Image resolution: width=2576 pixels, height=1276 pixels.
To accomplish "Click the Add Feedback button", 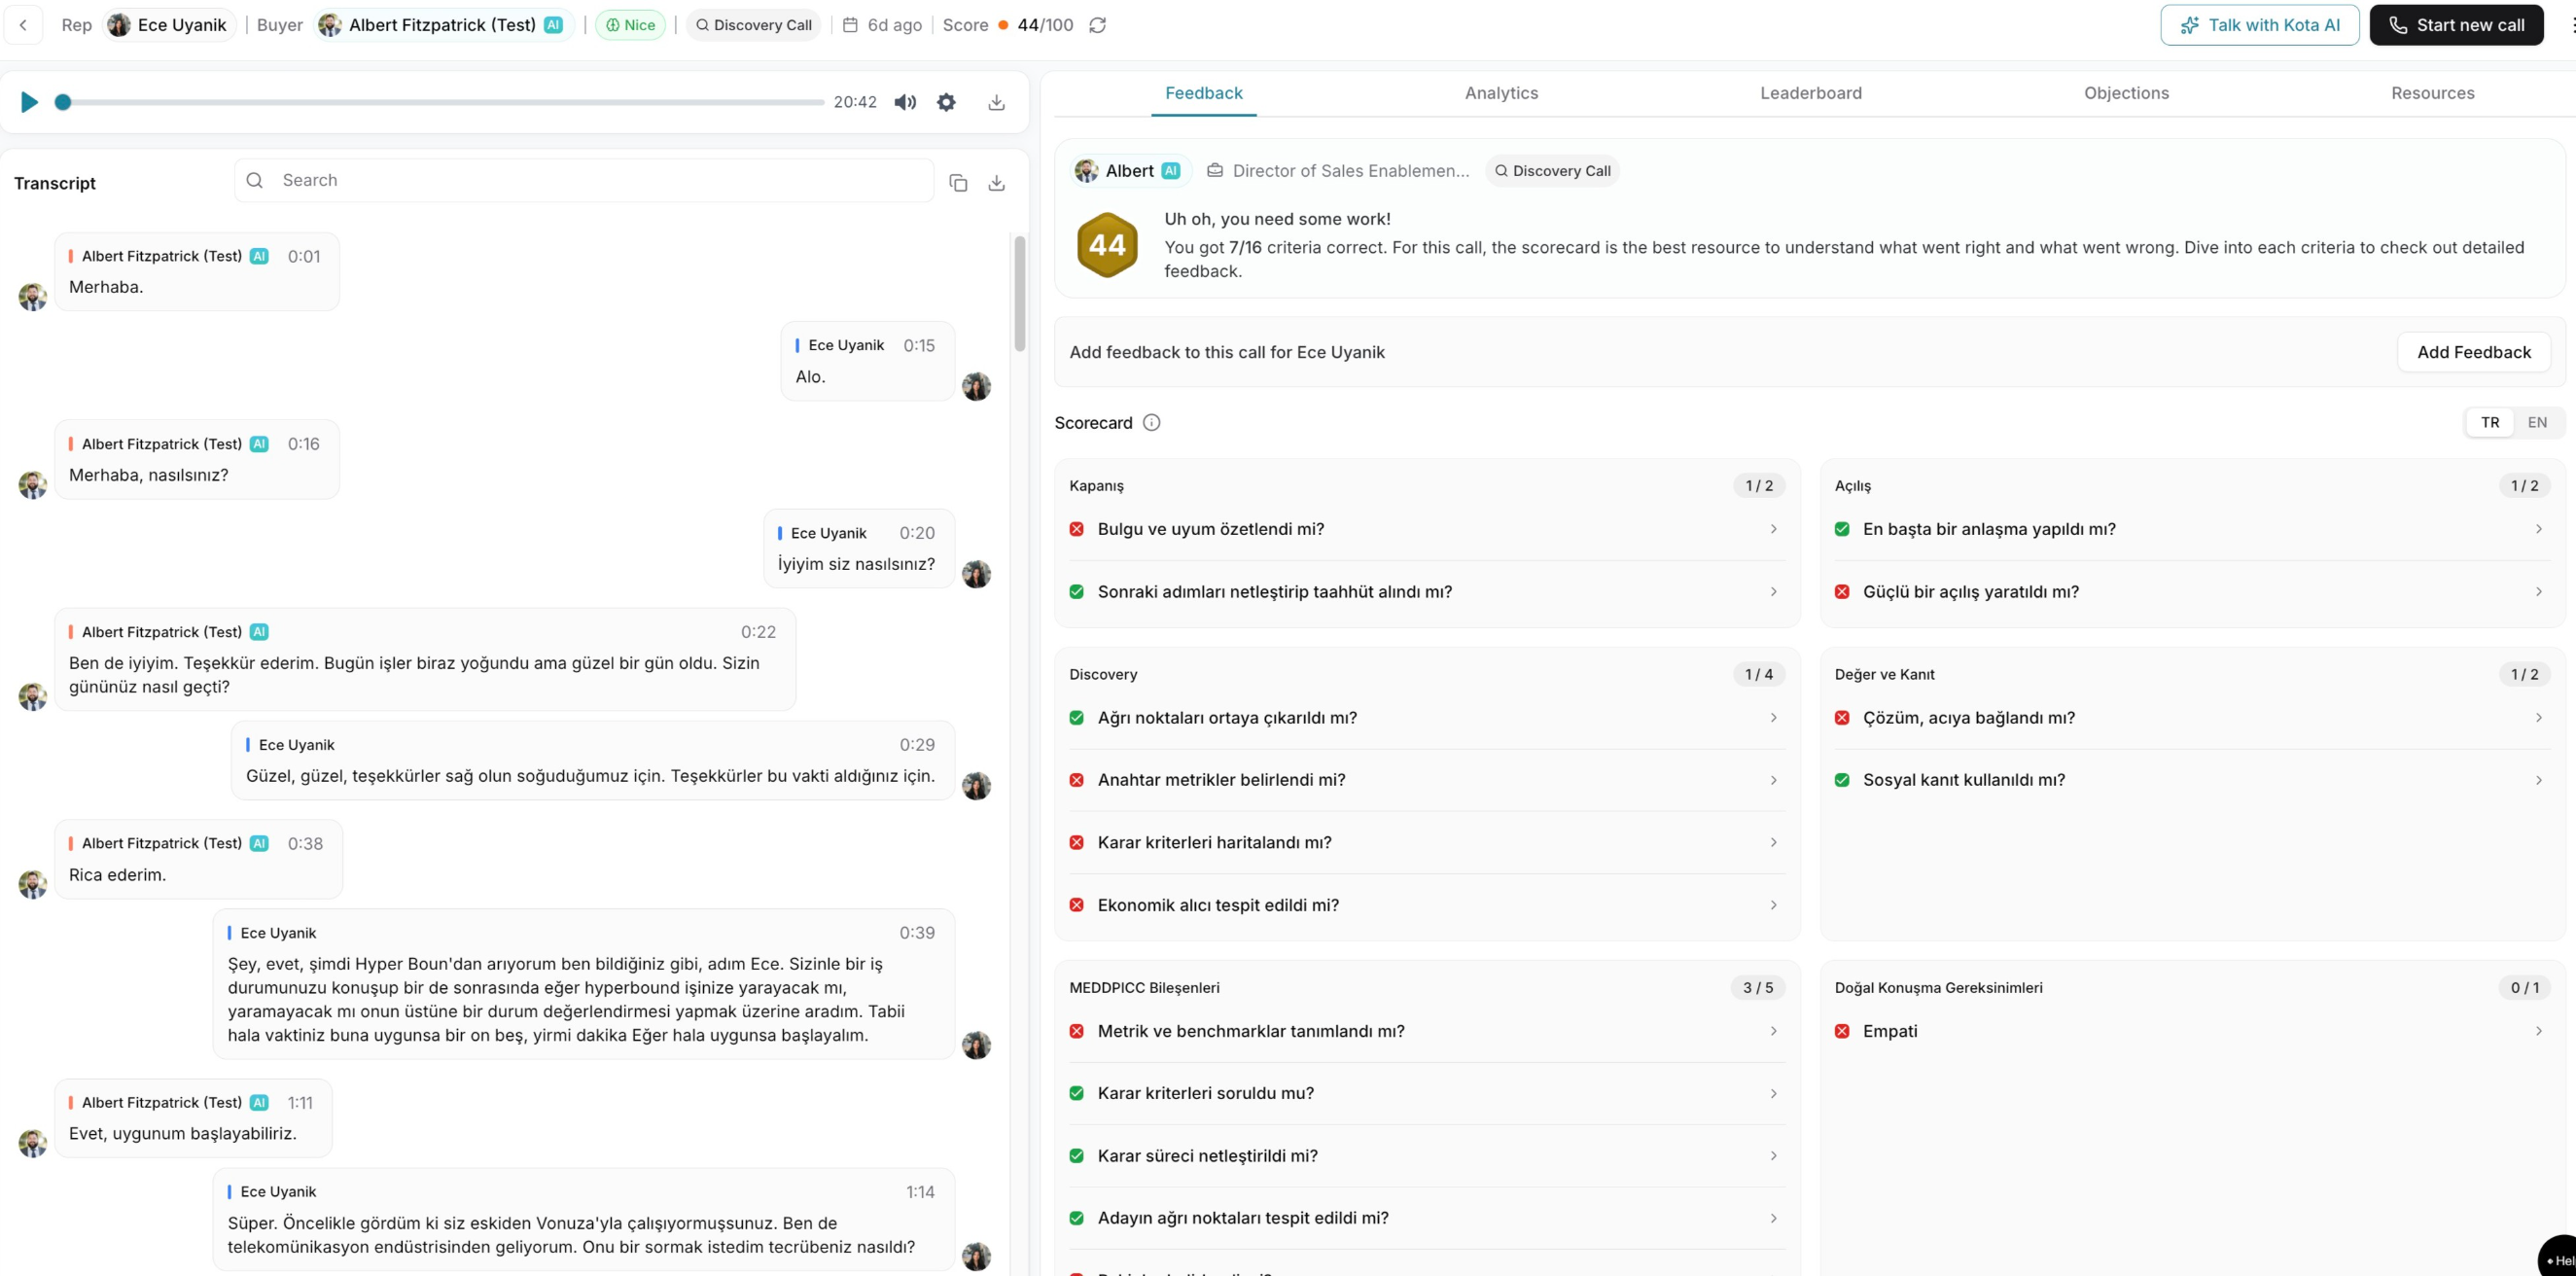I will point(2474,352).
